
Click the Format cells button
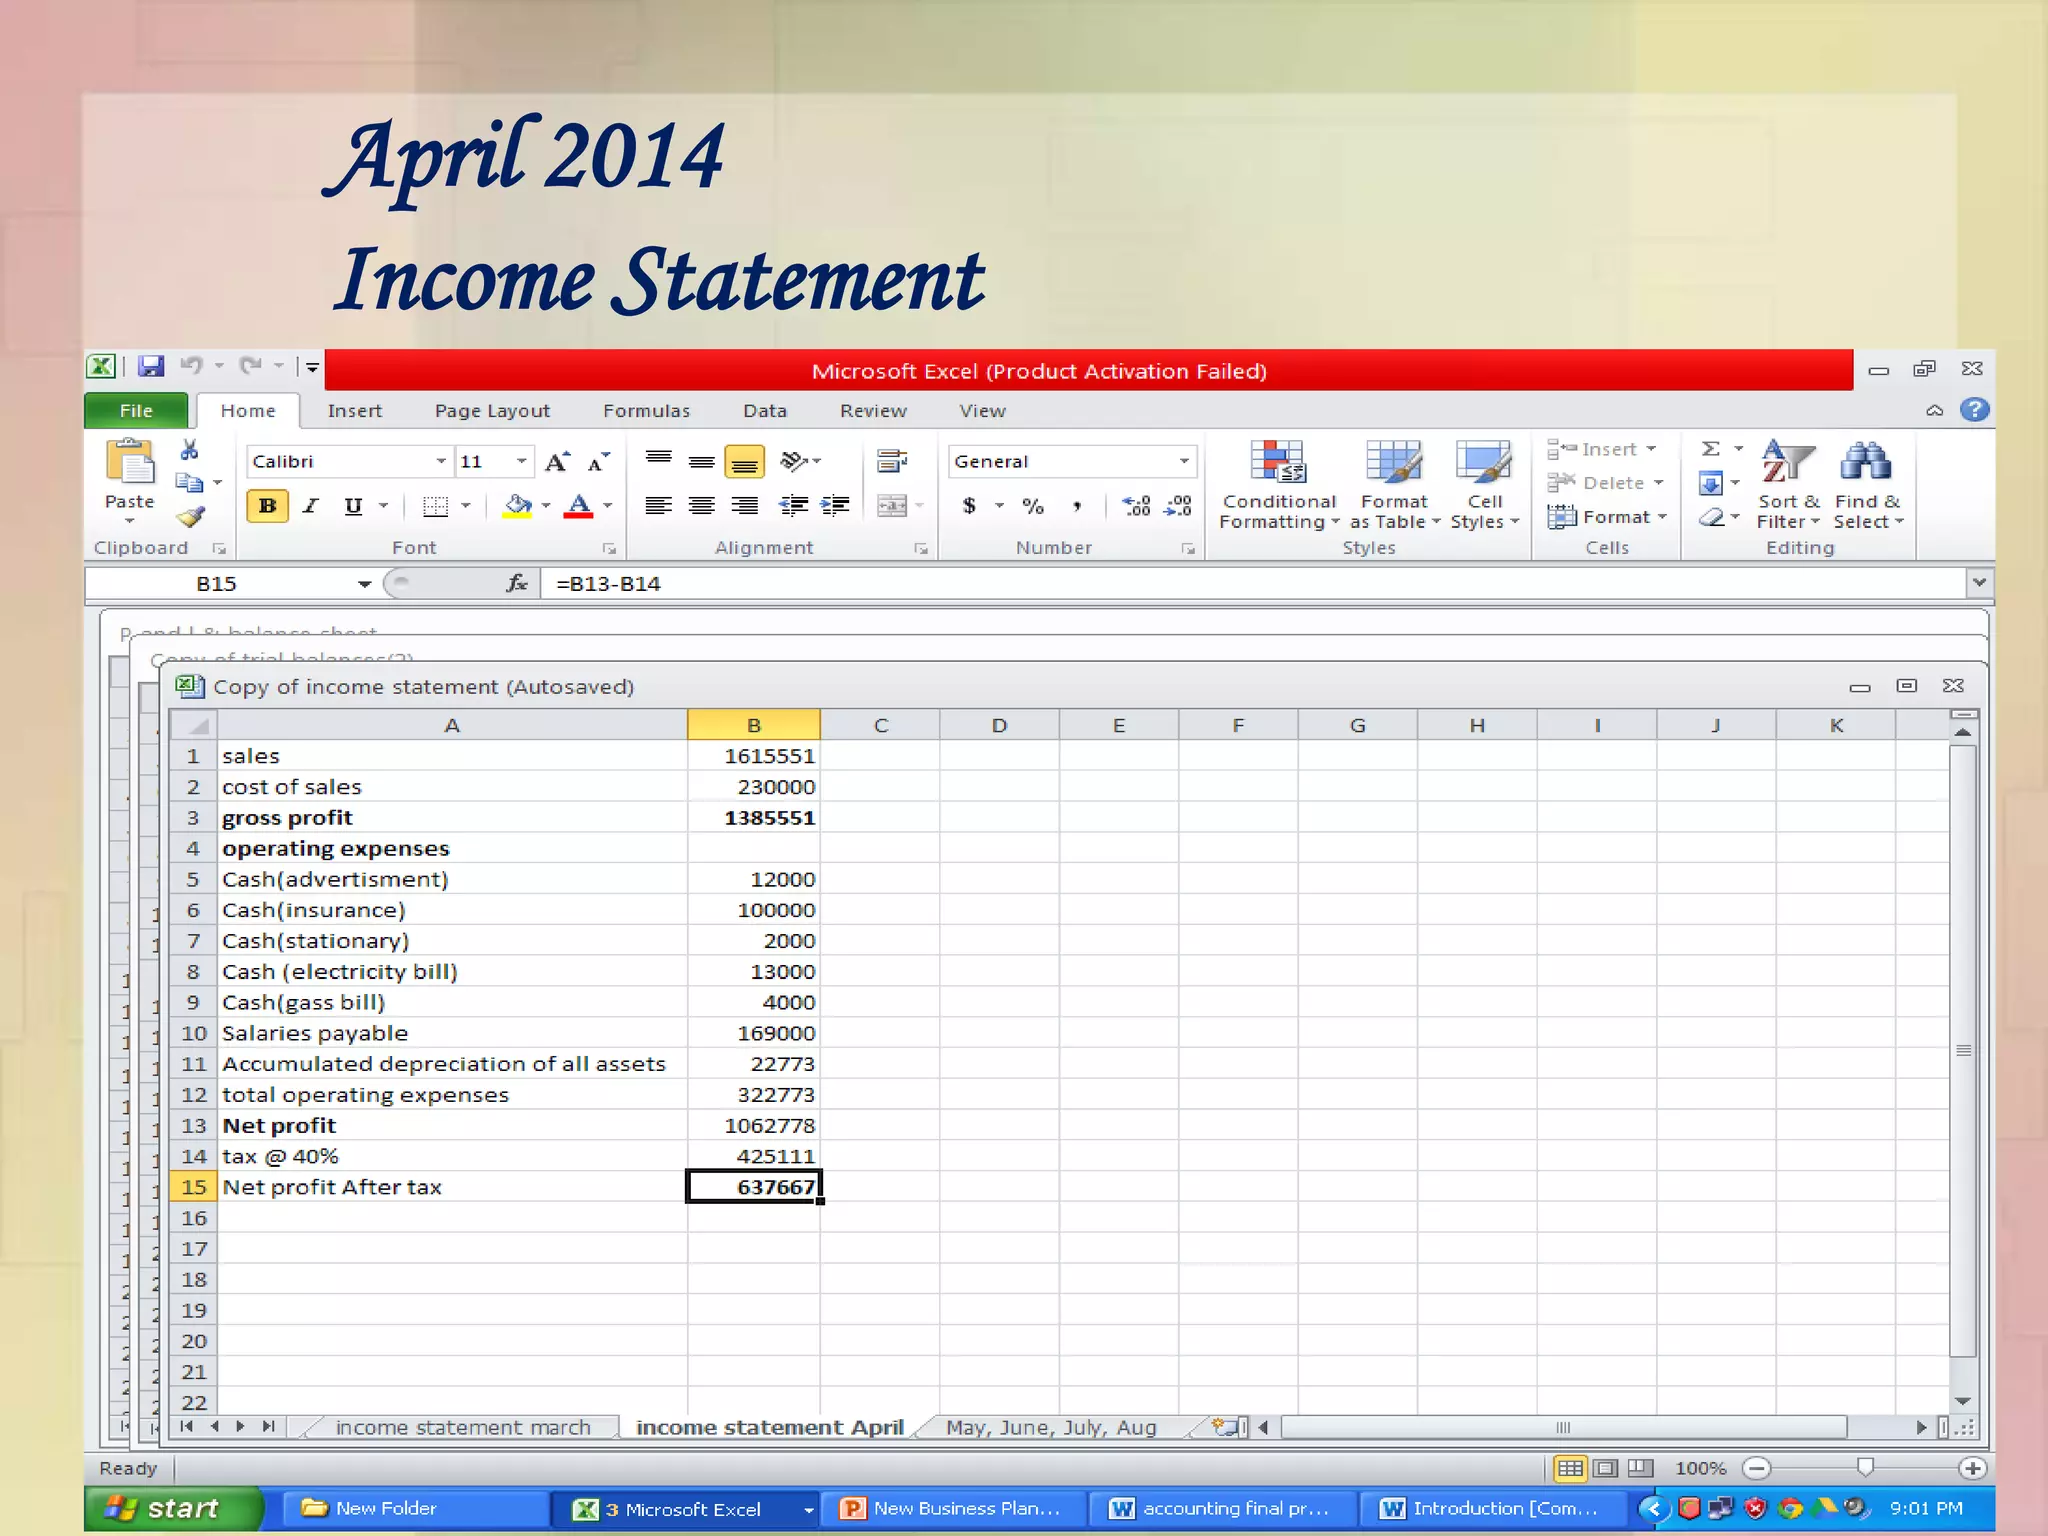tap(1607, 517)
